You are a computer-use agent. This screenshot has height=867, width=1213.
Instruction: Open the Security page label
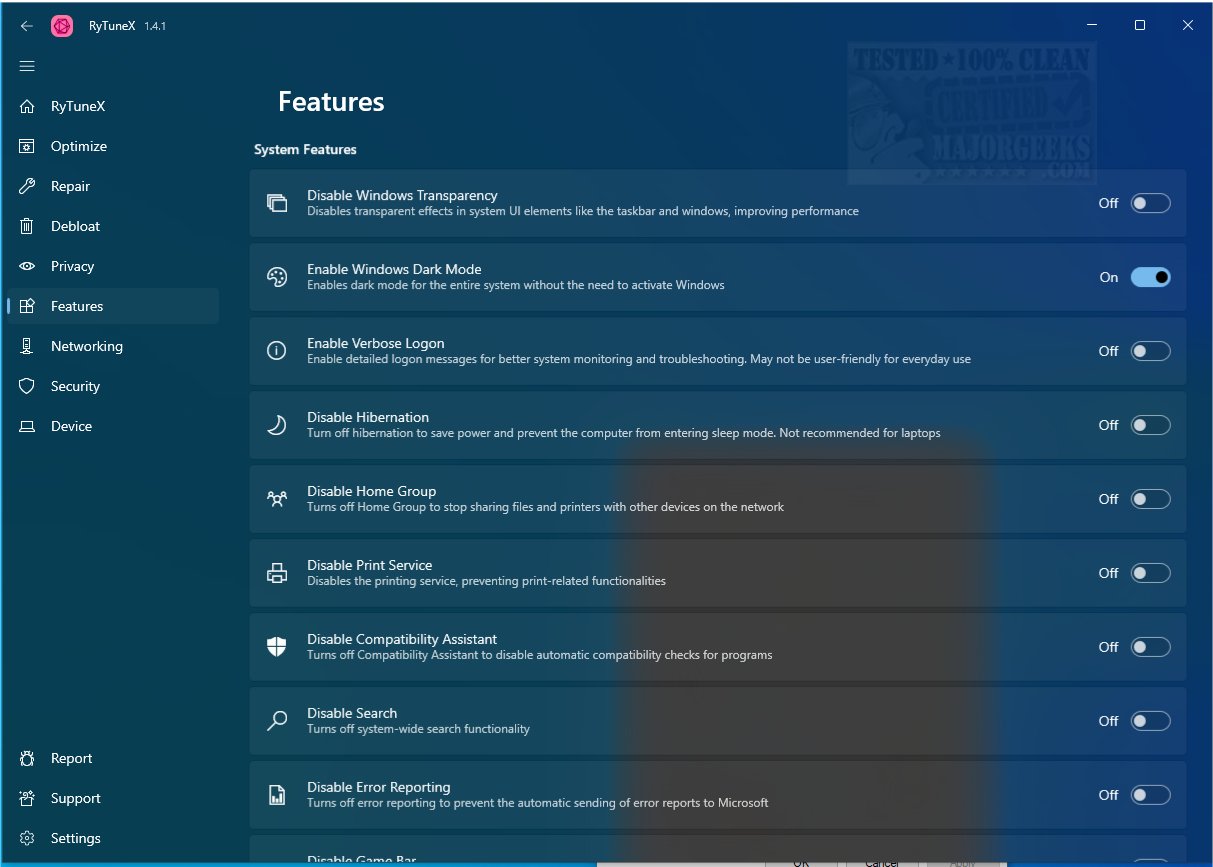[x=75, y=386]
